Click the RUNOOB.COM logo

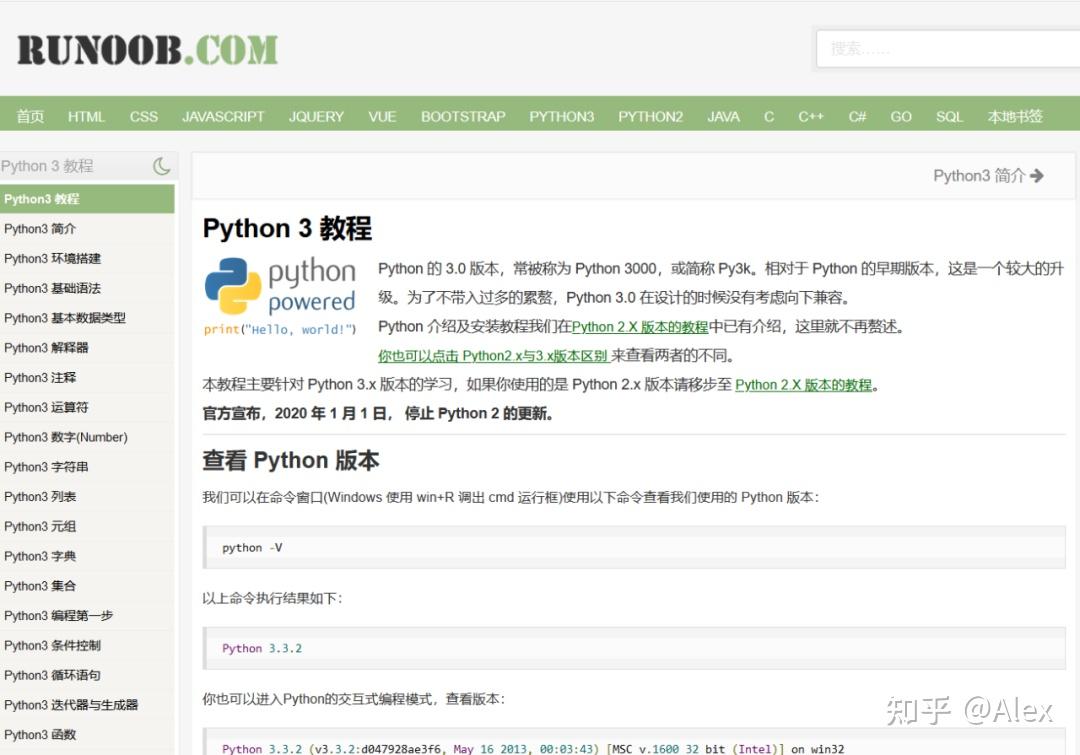tap(146, 48)
